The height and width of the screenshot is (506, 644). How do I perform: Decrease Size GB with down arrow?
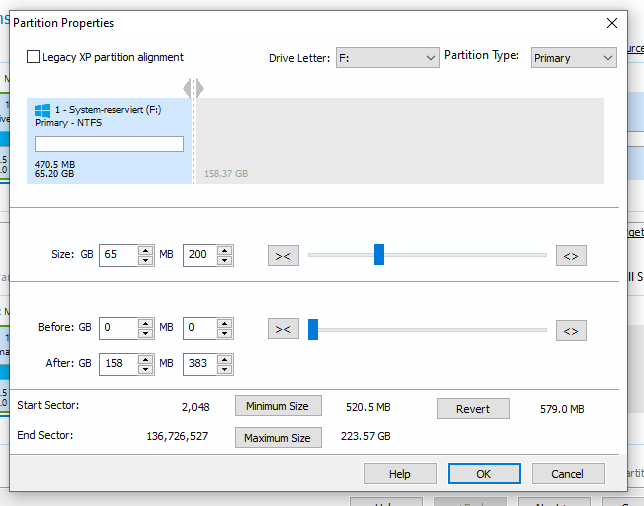click(x=145, y=260)
